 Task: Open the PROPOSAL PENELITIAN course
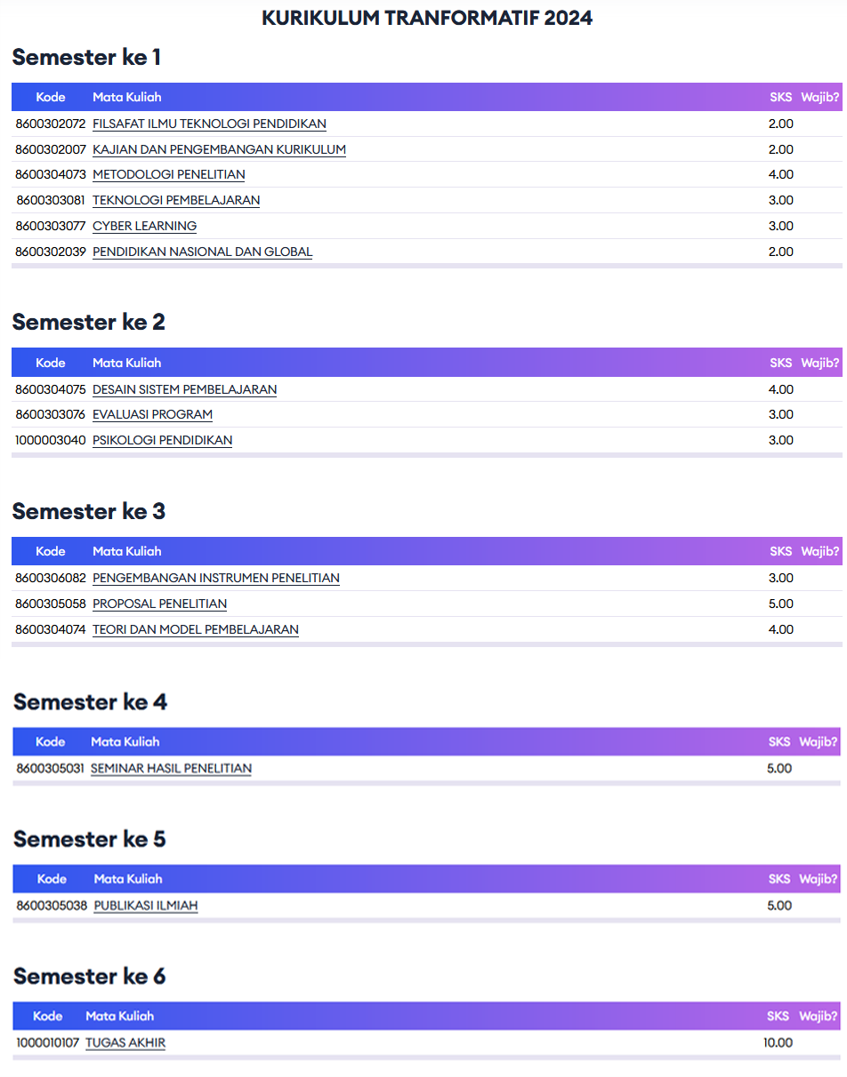[x=160, y=604]
